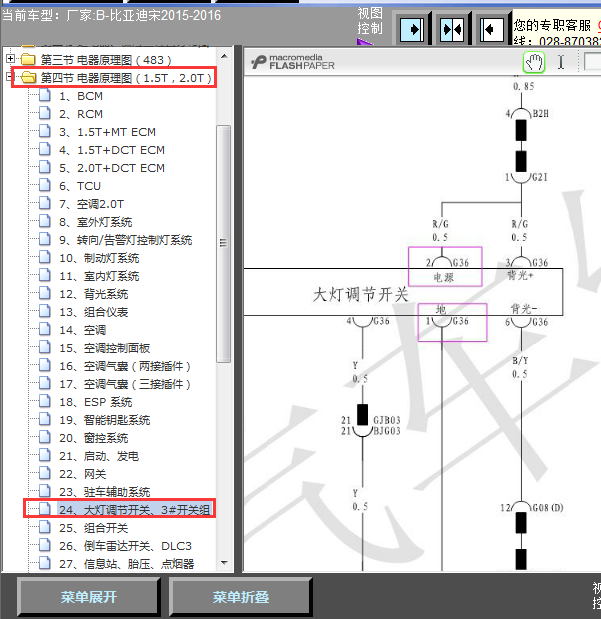Image resolution: width=601 pixels, height=619 pixels.
Task: Open 9、转向/告警灯控制灯系统 diagram
Action: [x=126, y=240]
